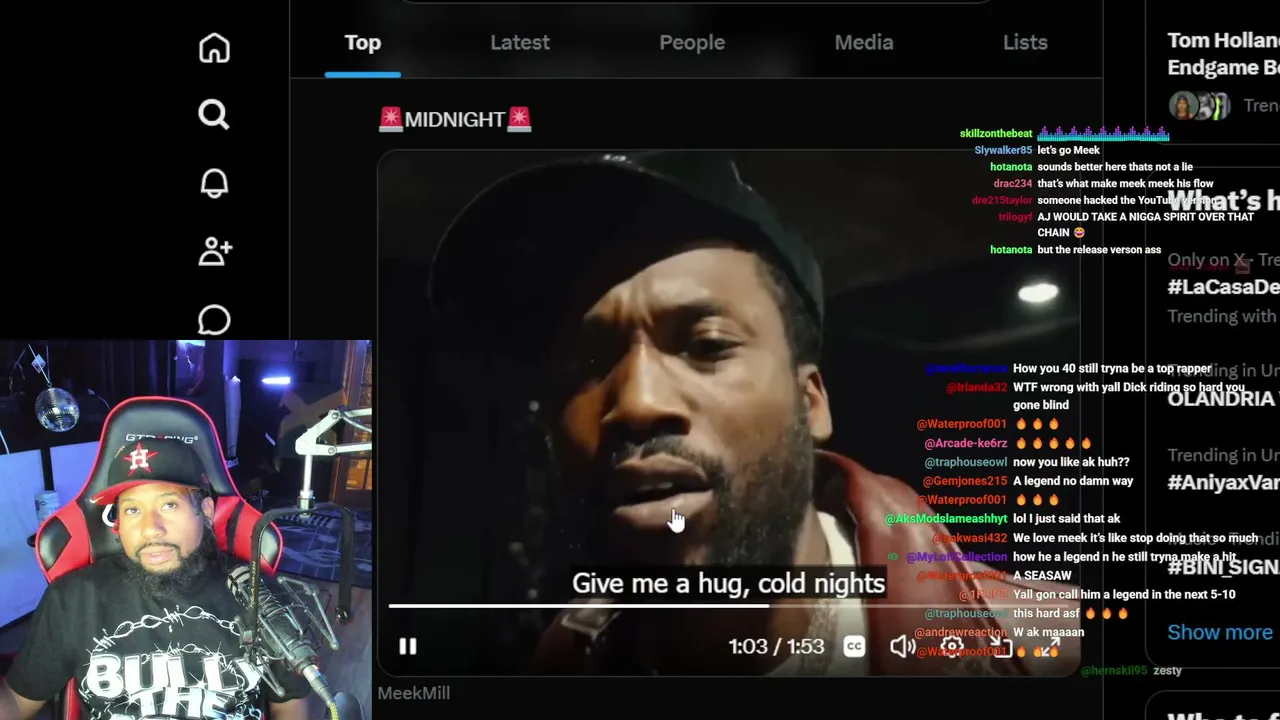Open the #AniyaxVar trending hashtag

1223,482
